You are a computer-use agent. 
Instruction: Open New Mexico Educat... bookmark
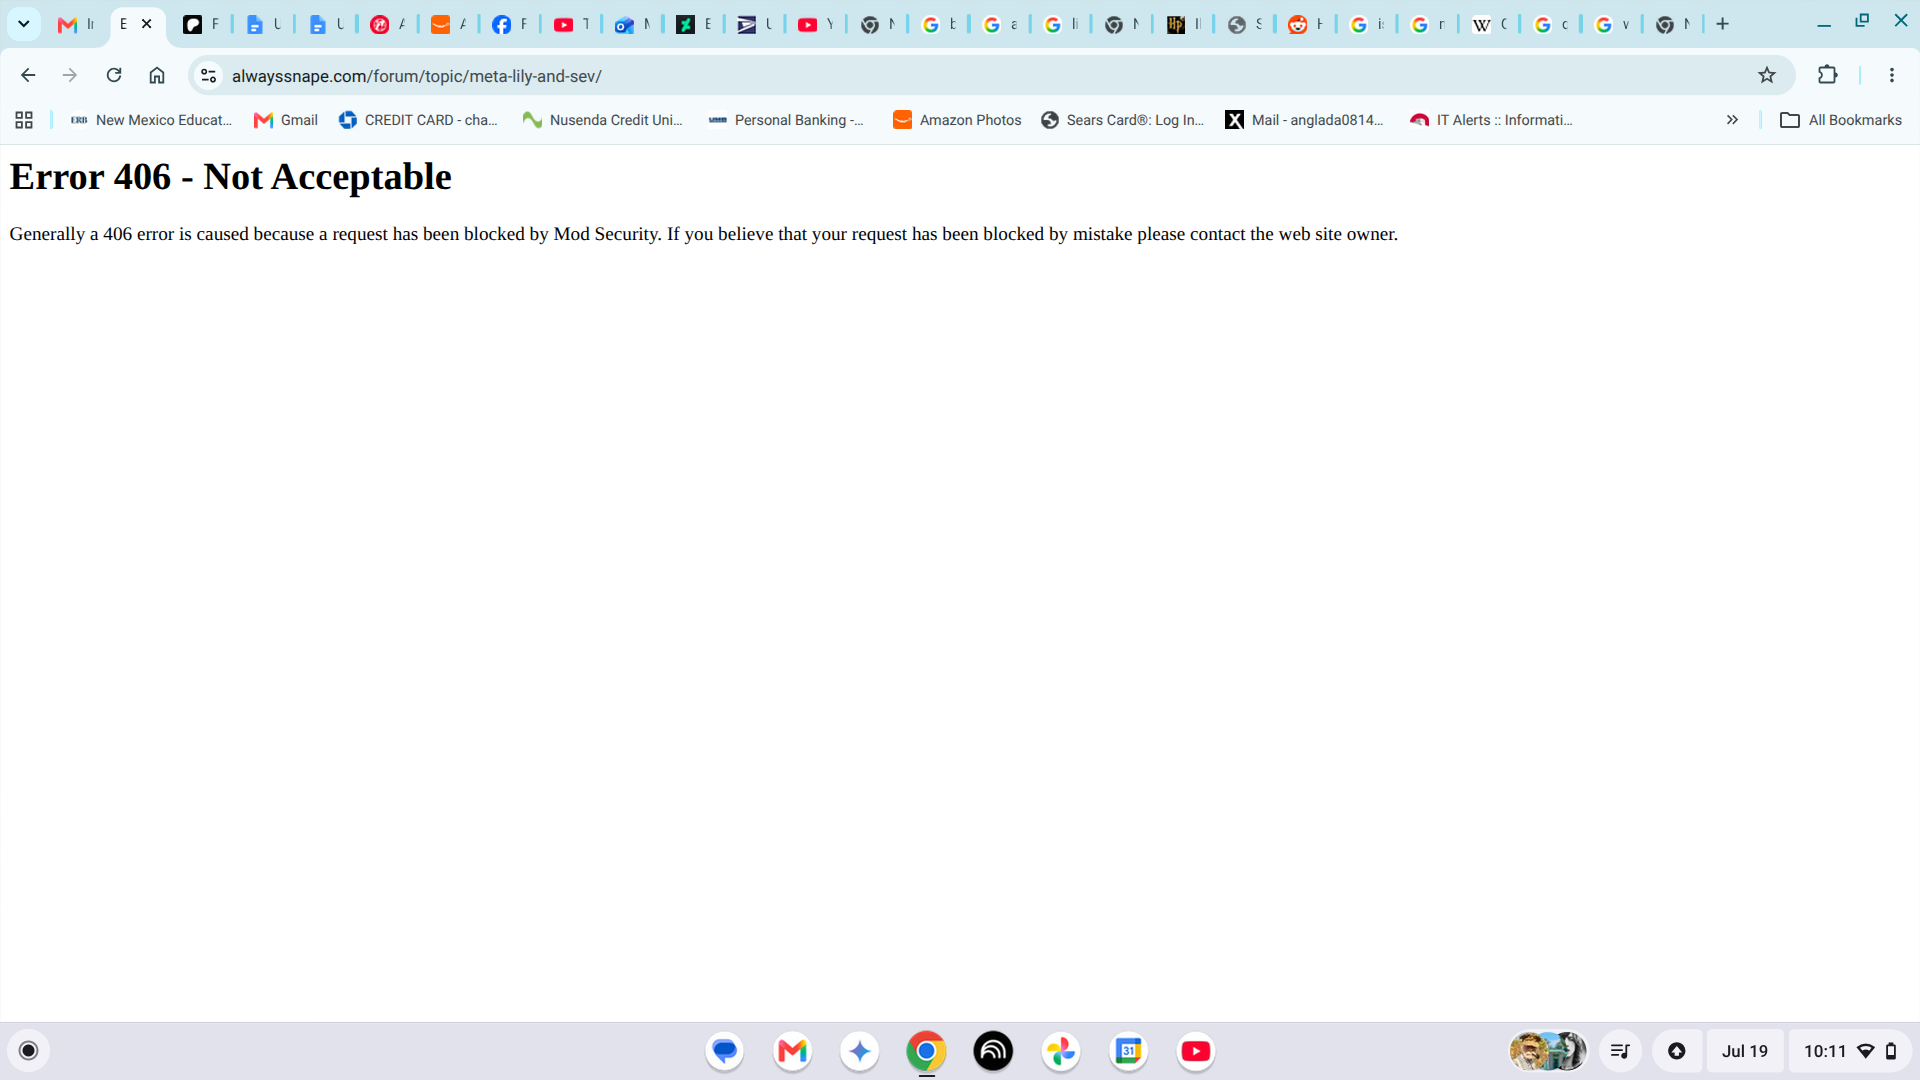150,120
